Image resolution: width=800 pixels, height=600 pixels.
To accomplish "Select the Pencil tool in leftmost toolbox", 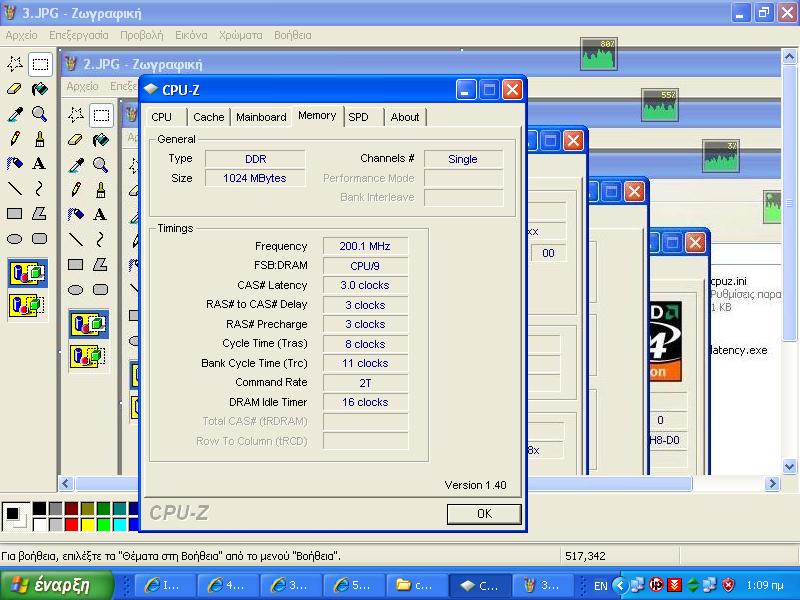I will 15,139.
